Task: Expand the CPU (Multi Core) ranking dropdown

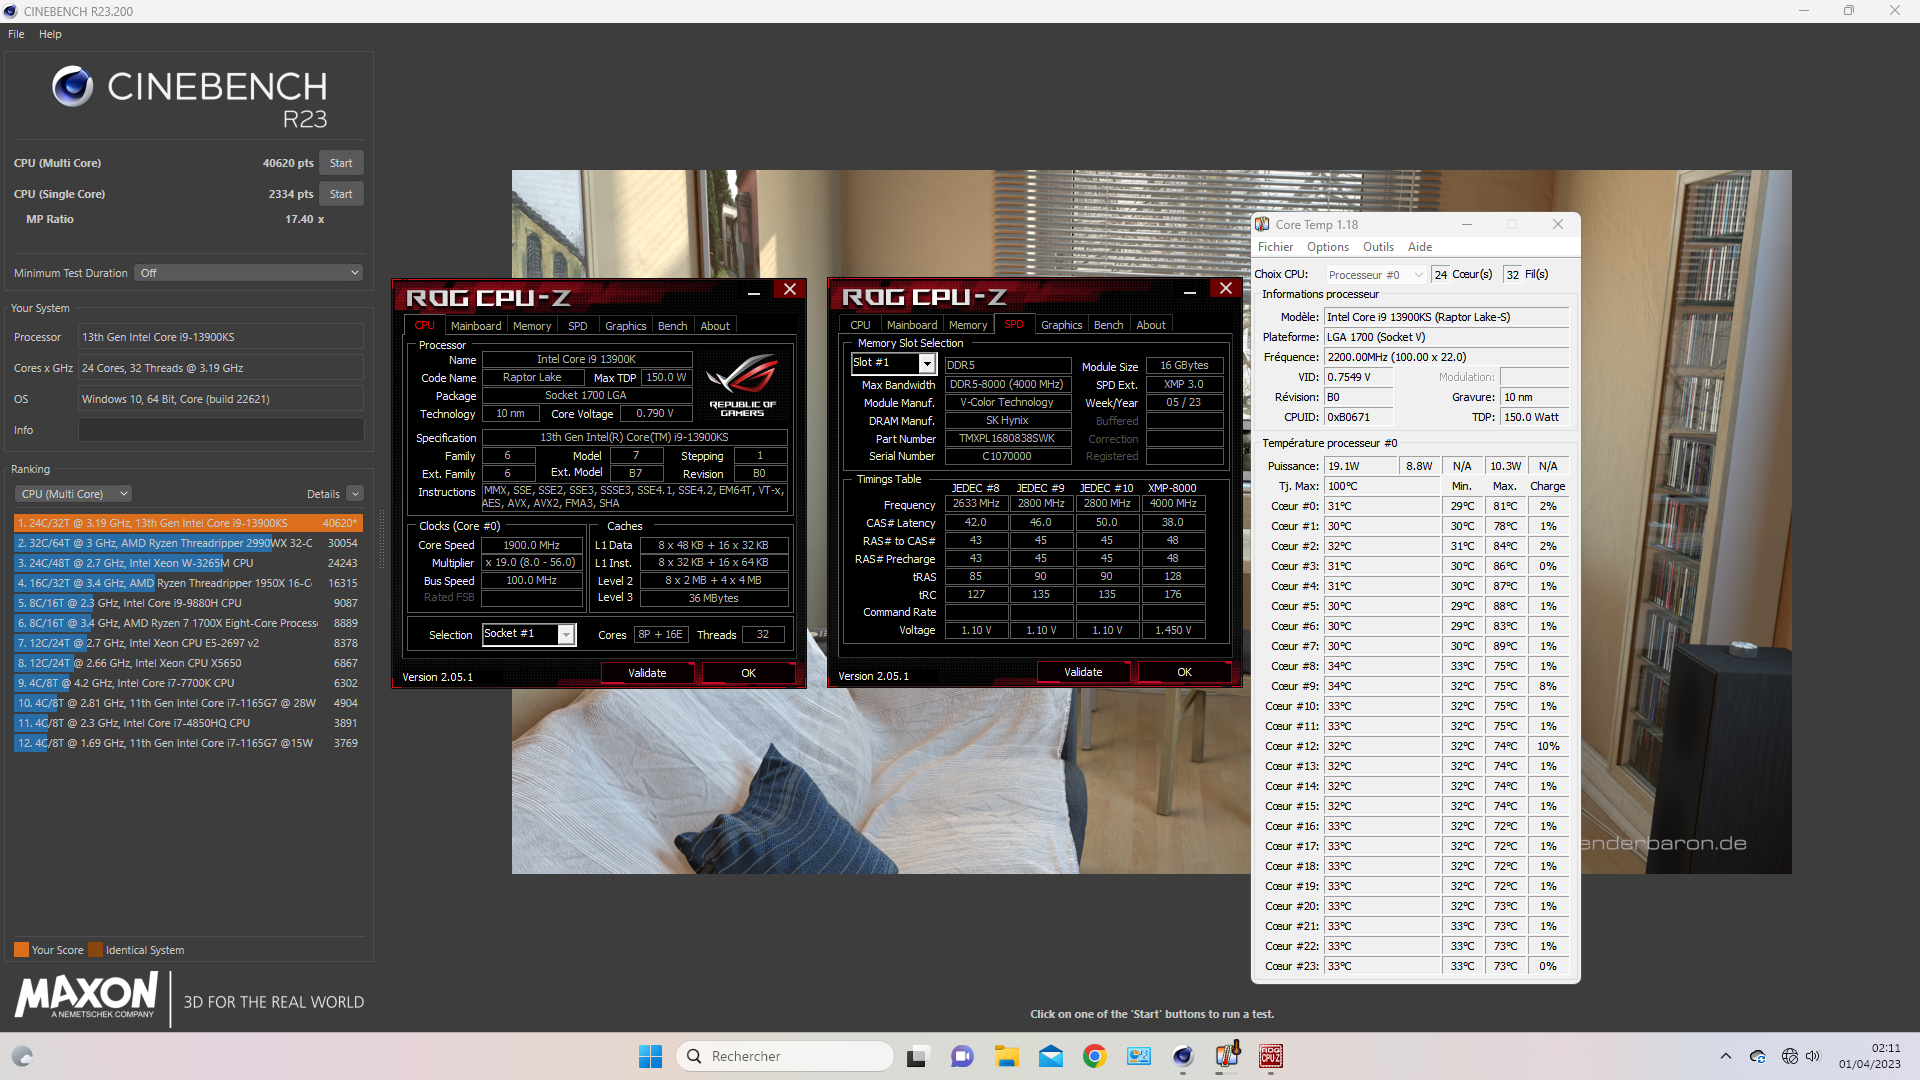Action: [x=74, y=494]
